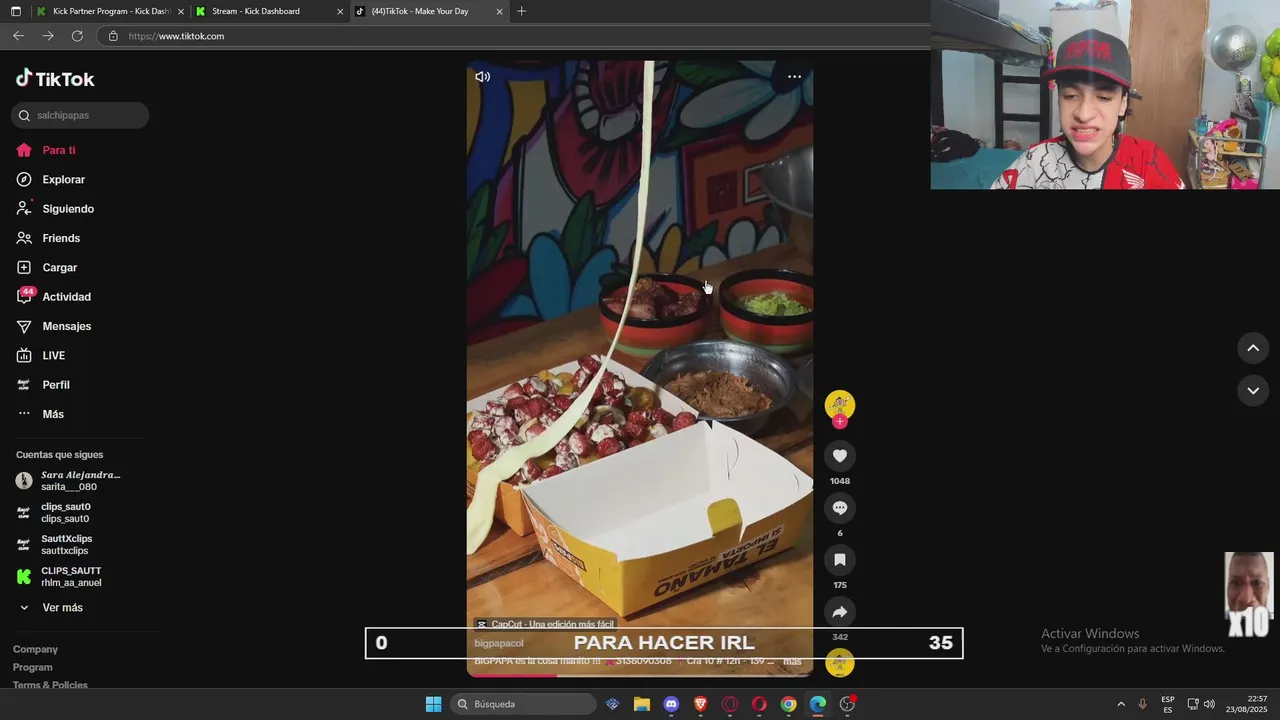This screenshot has width=1280, height=720.
Task: Follow the creator with the plus badge
Action: tap(840, 422)
